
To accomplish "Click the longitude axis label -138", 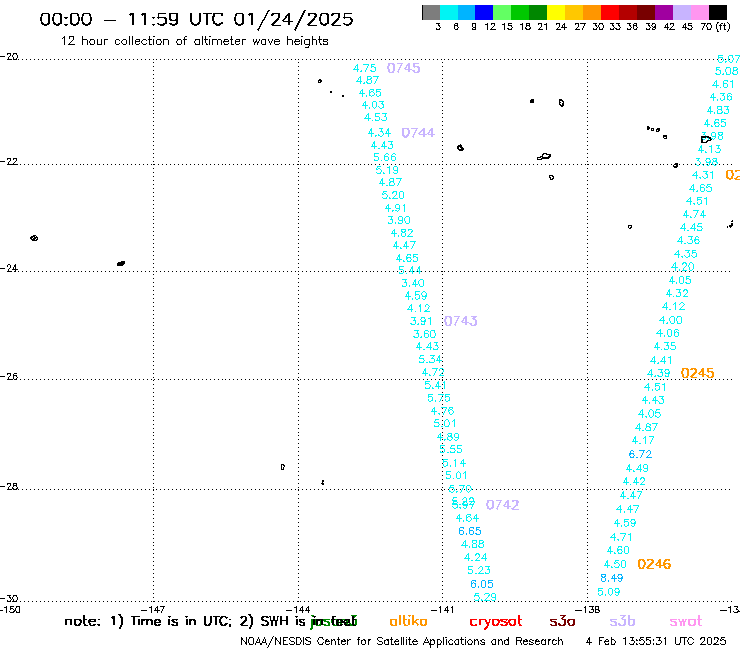I will click(588, 609).
